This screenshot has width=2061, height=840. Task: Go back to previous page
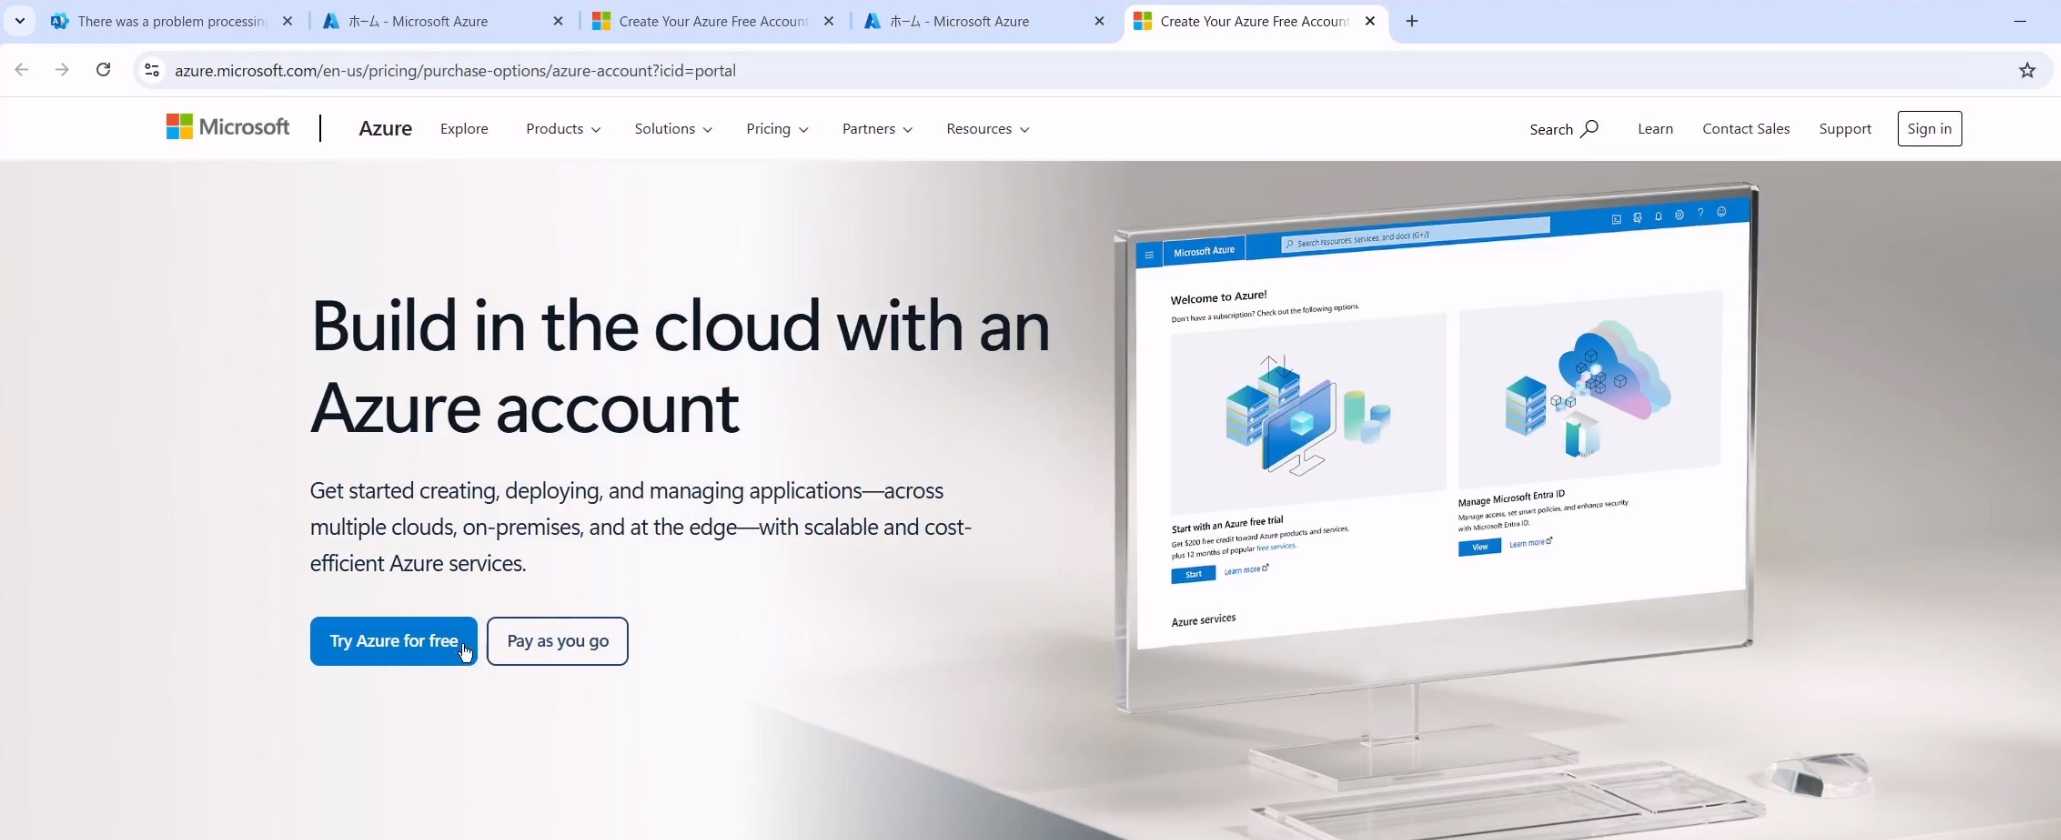click(22, 70)
